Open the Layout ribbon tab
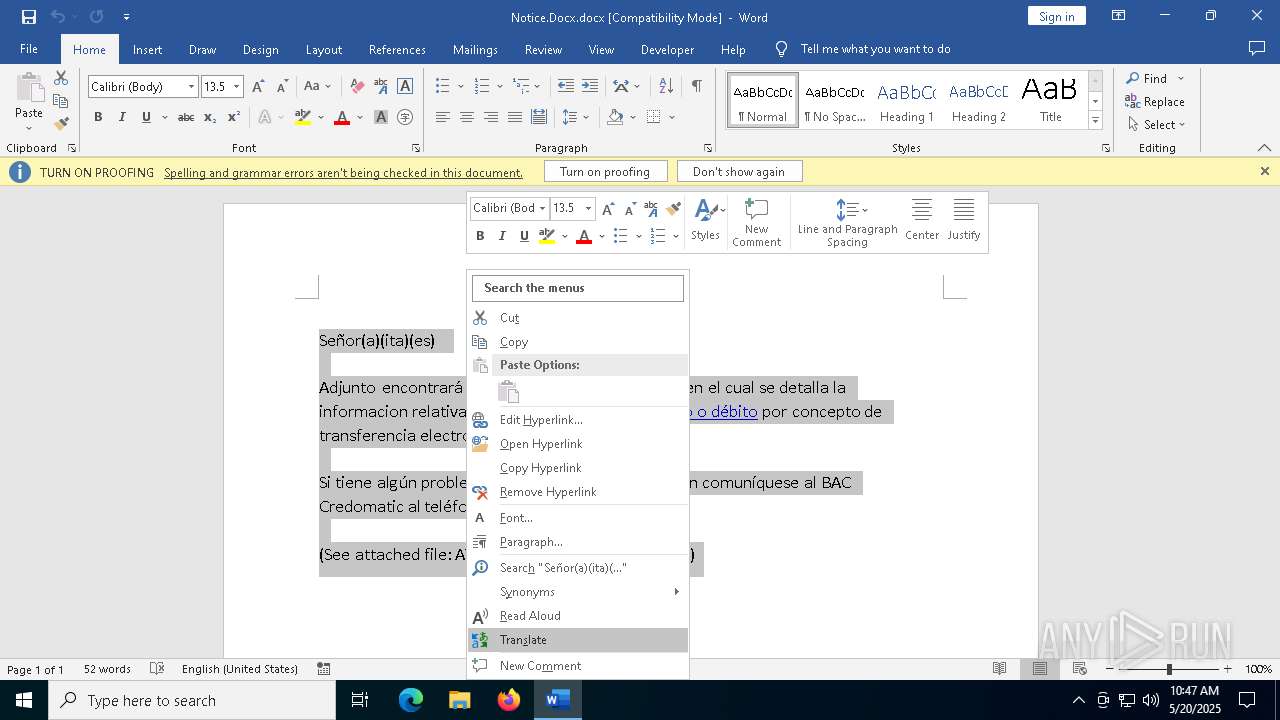The width and height of the screenshot is (1280, 720). [323, 49]
